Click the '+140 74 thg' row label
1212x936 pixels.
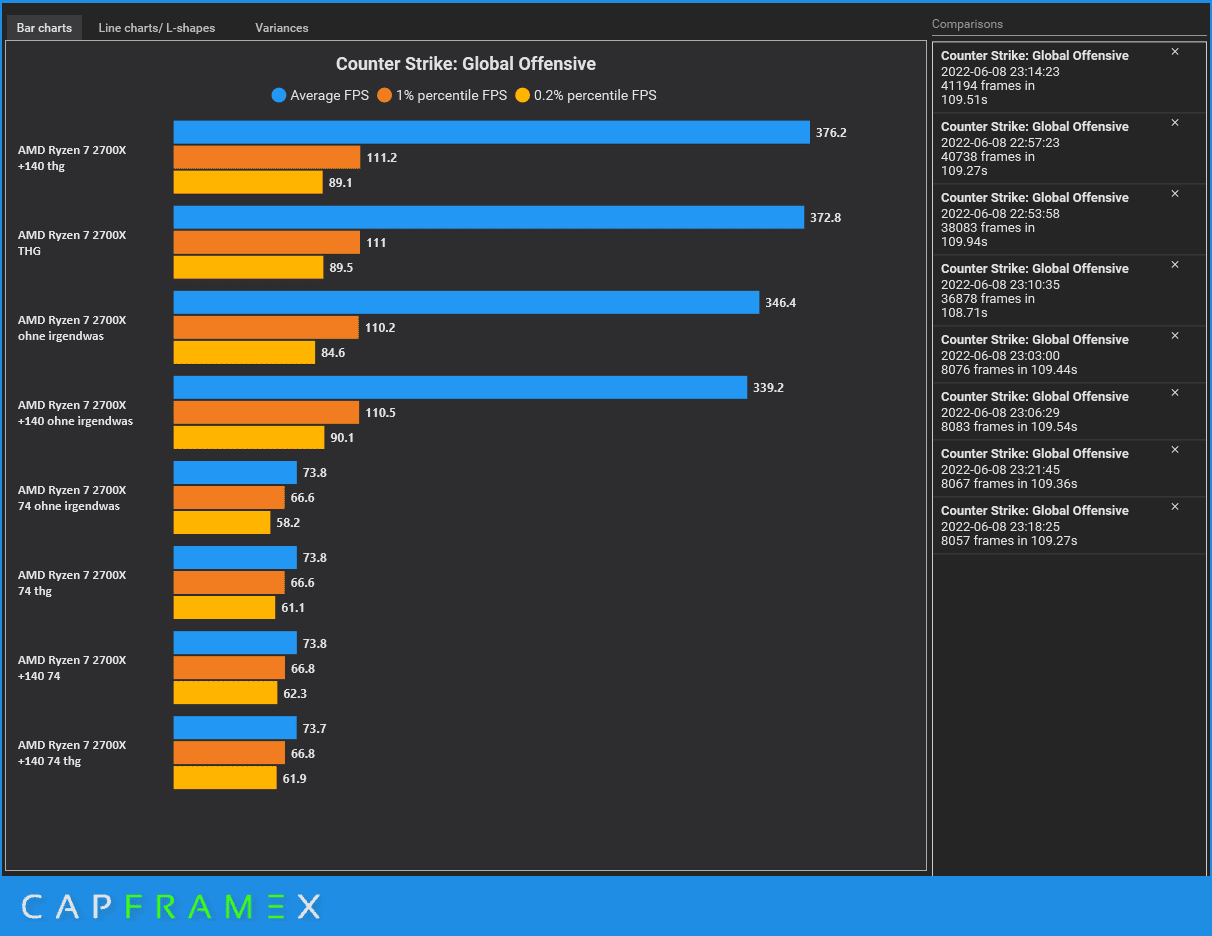point(72,753)
